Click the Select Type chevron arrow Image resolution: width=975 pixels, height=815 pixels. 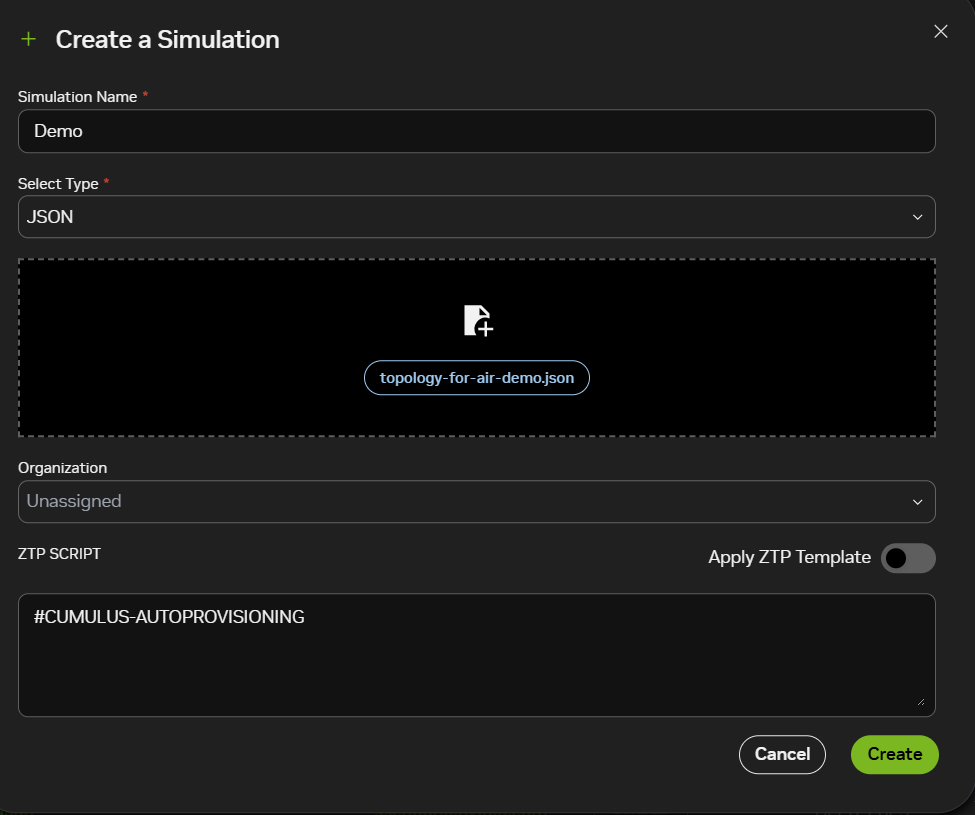(917, 217)
